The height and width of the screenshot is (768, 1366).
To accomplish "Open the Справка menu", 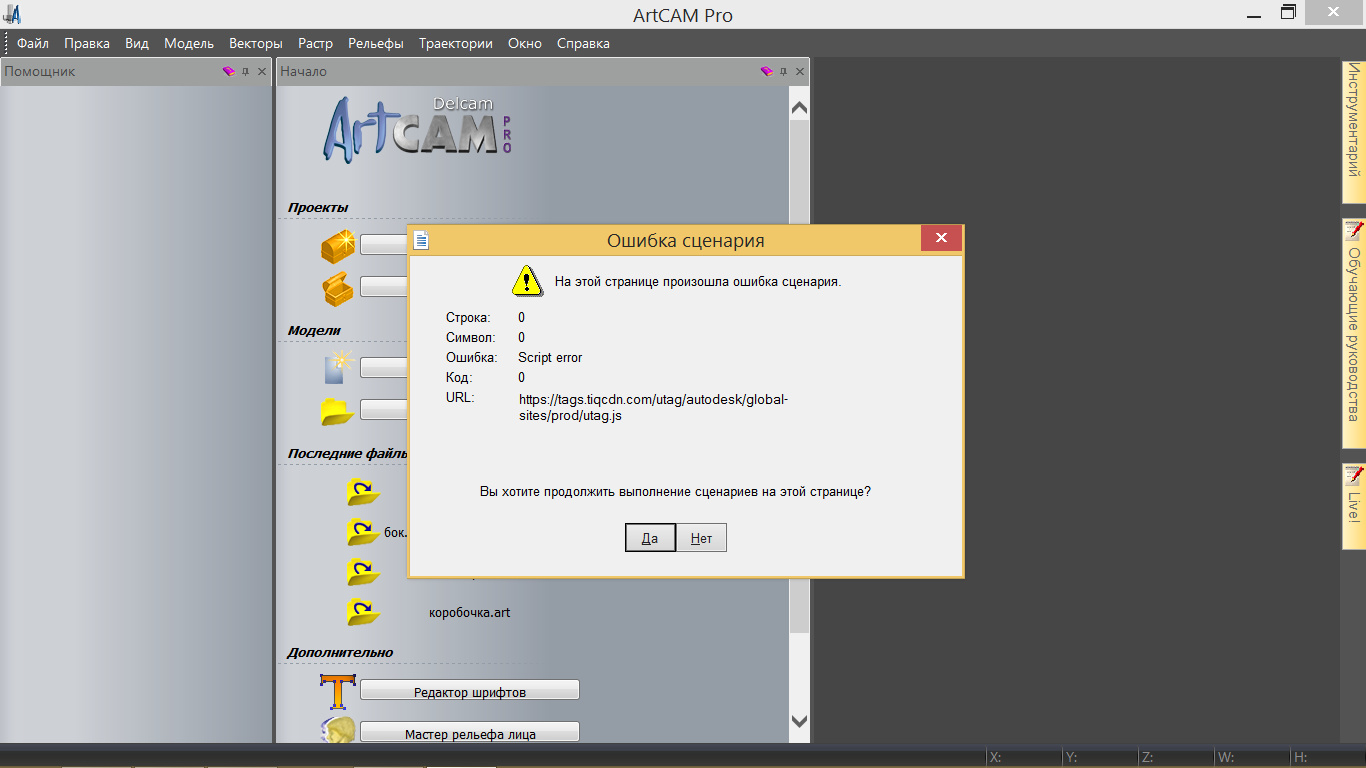I will click(583, 43).
